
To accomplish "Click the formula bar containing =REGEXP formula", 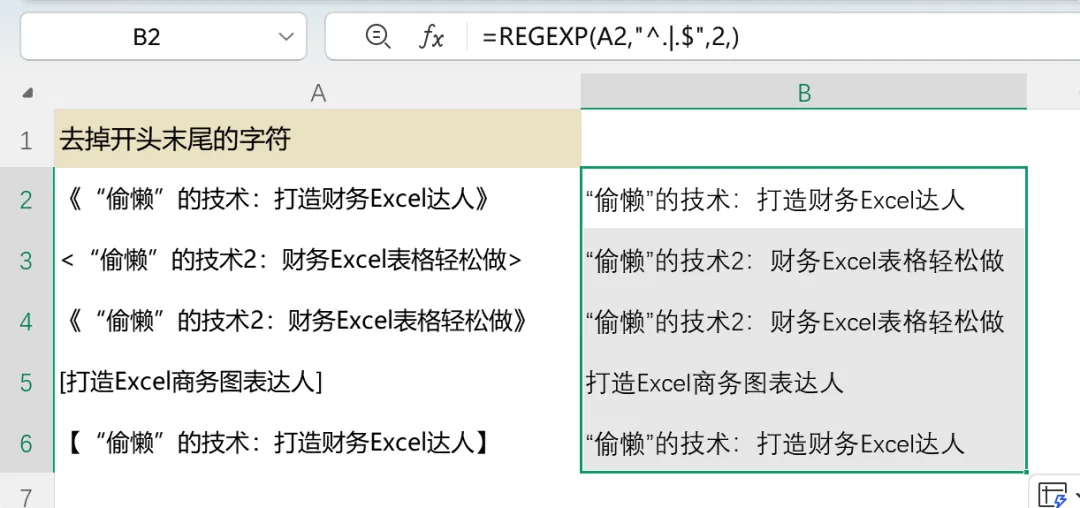I will coord(775,36).
